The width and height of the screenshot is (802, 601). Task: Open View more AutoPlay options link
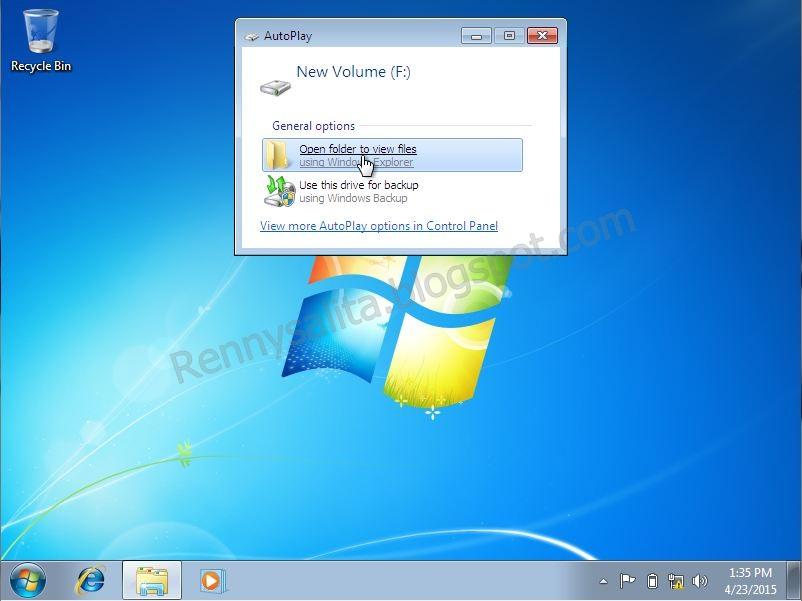point(378,226)
